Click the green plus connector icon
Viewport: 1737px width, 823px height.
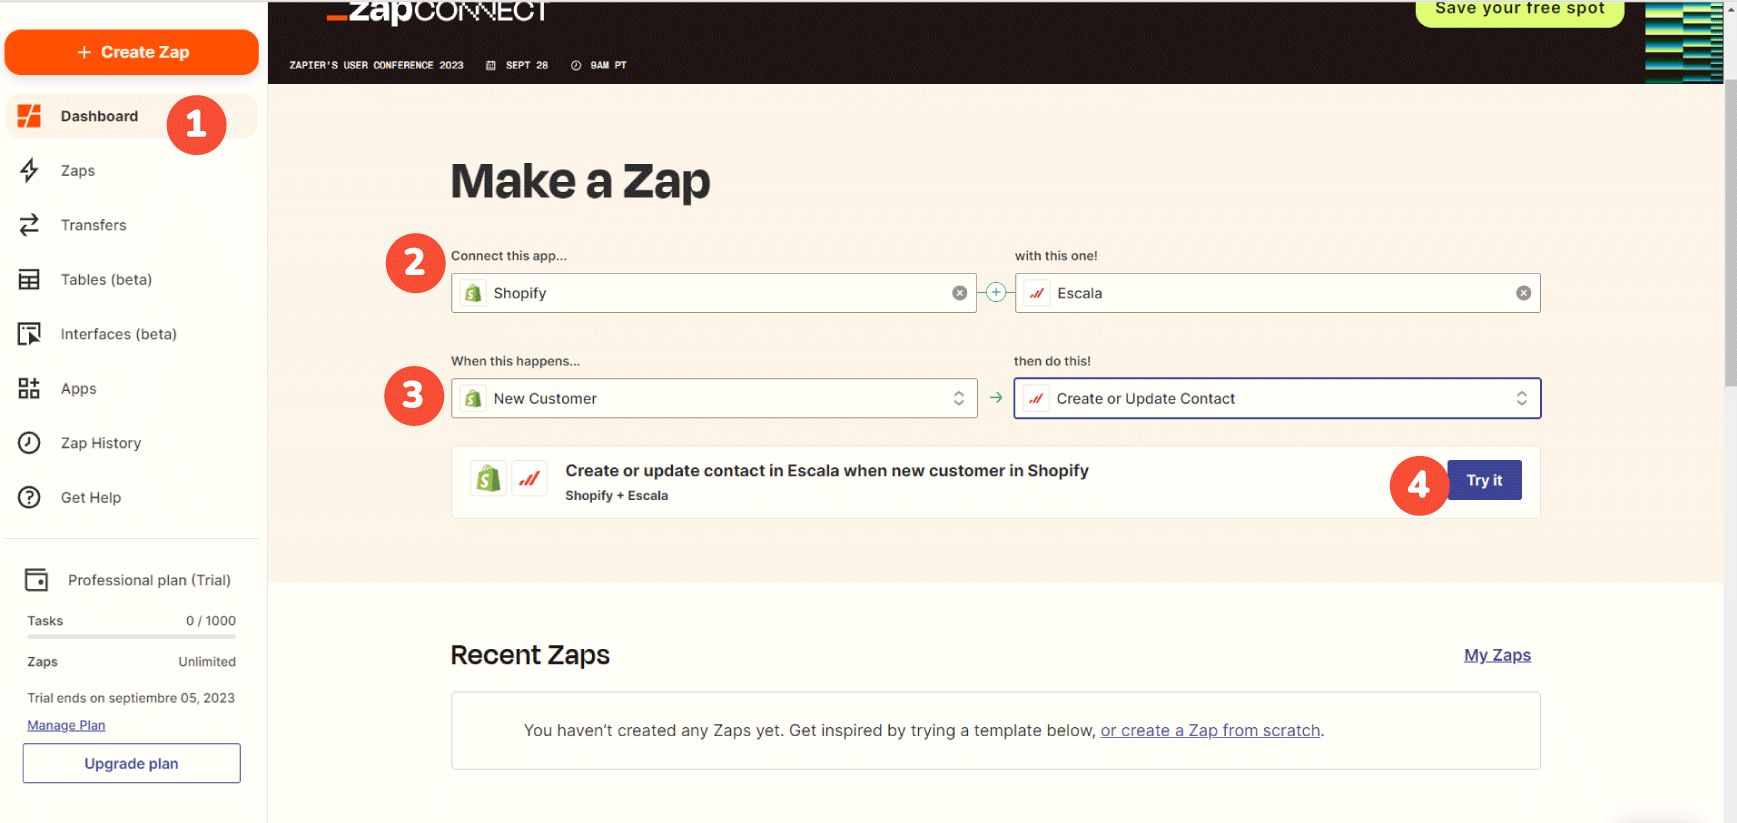pos(996,292)
